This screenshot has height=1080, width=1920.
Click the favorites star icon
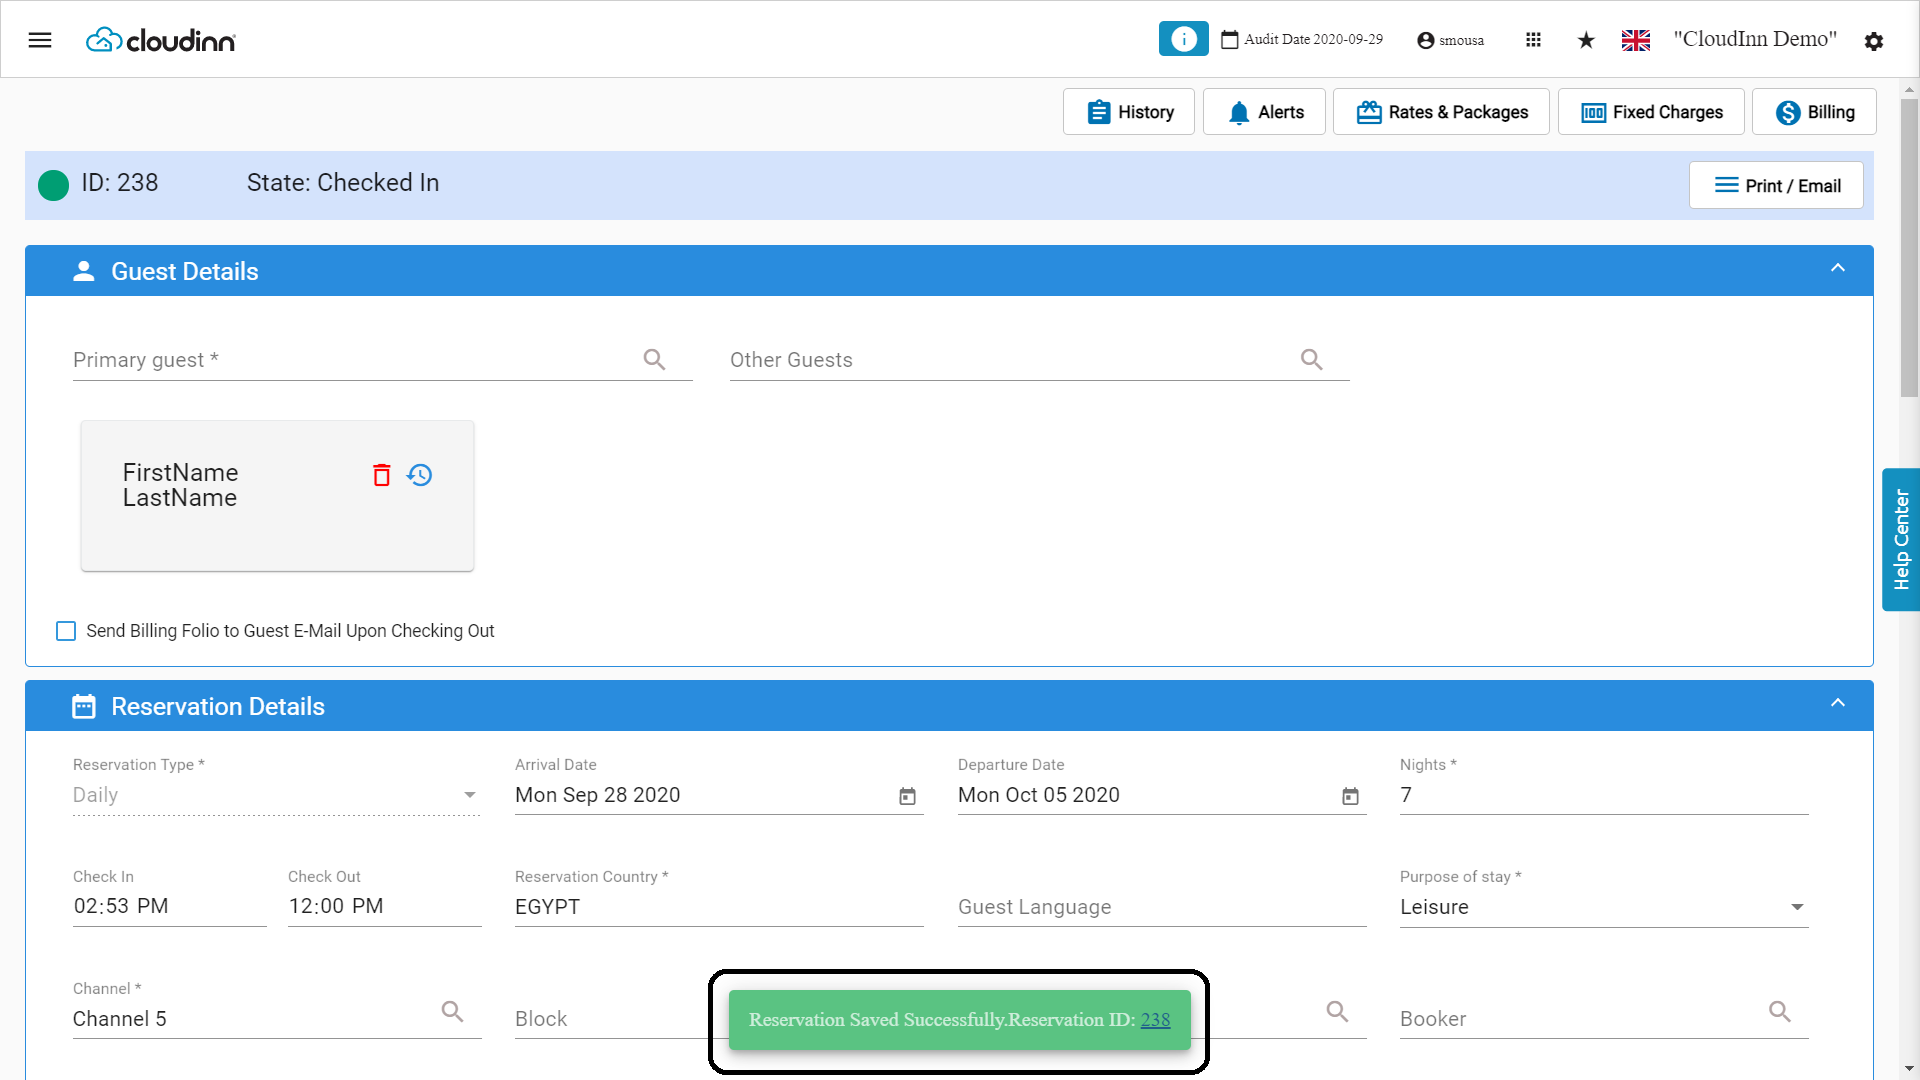[1586, 40]
